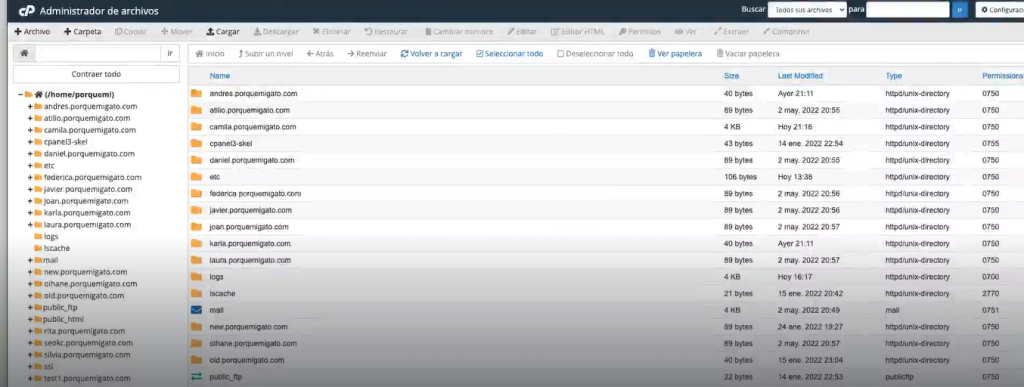Select new.porquemigato.com in file list

605,326
